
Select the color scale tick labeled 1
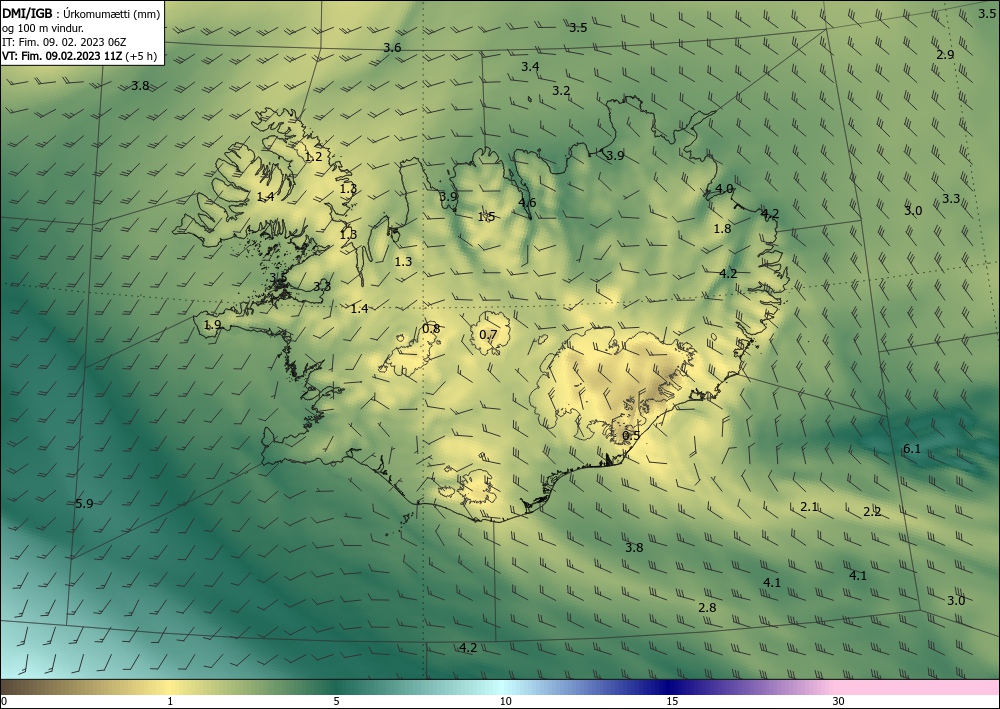pyautogui.click(x=170, y=701)
